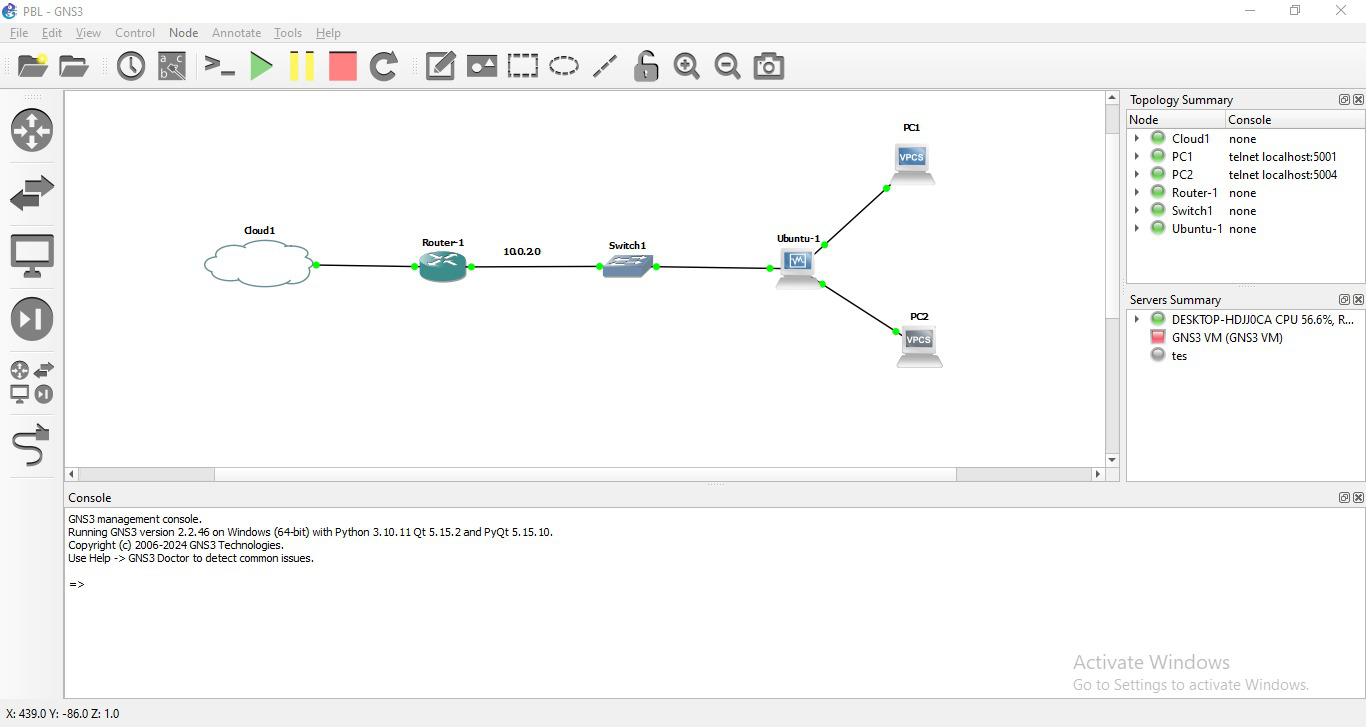Select the Cloud1 node on canvas
The image size is (1366, 727).
point(258,265)
